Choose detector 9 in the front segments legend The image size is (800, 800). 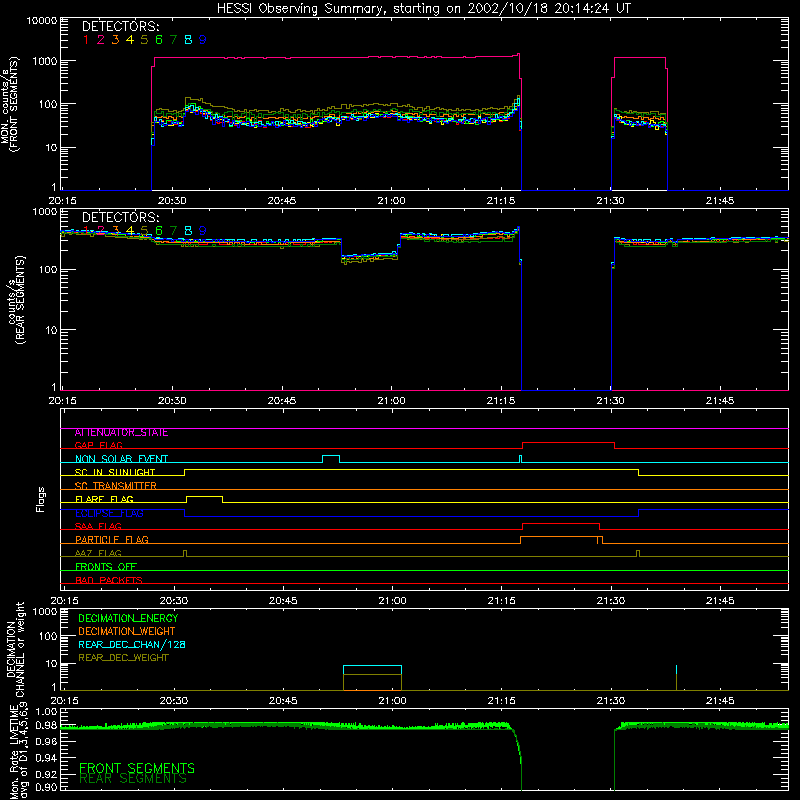pos(203,40)
